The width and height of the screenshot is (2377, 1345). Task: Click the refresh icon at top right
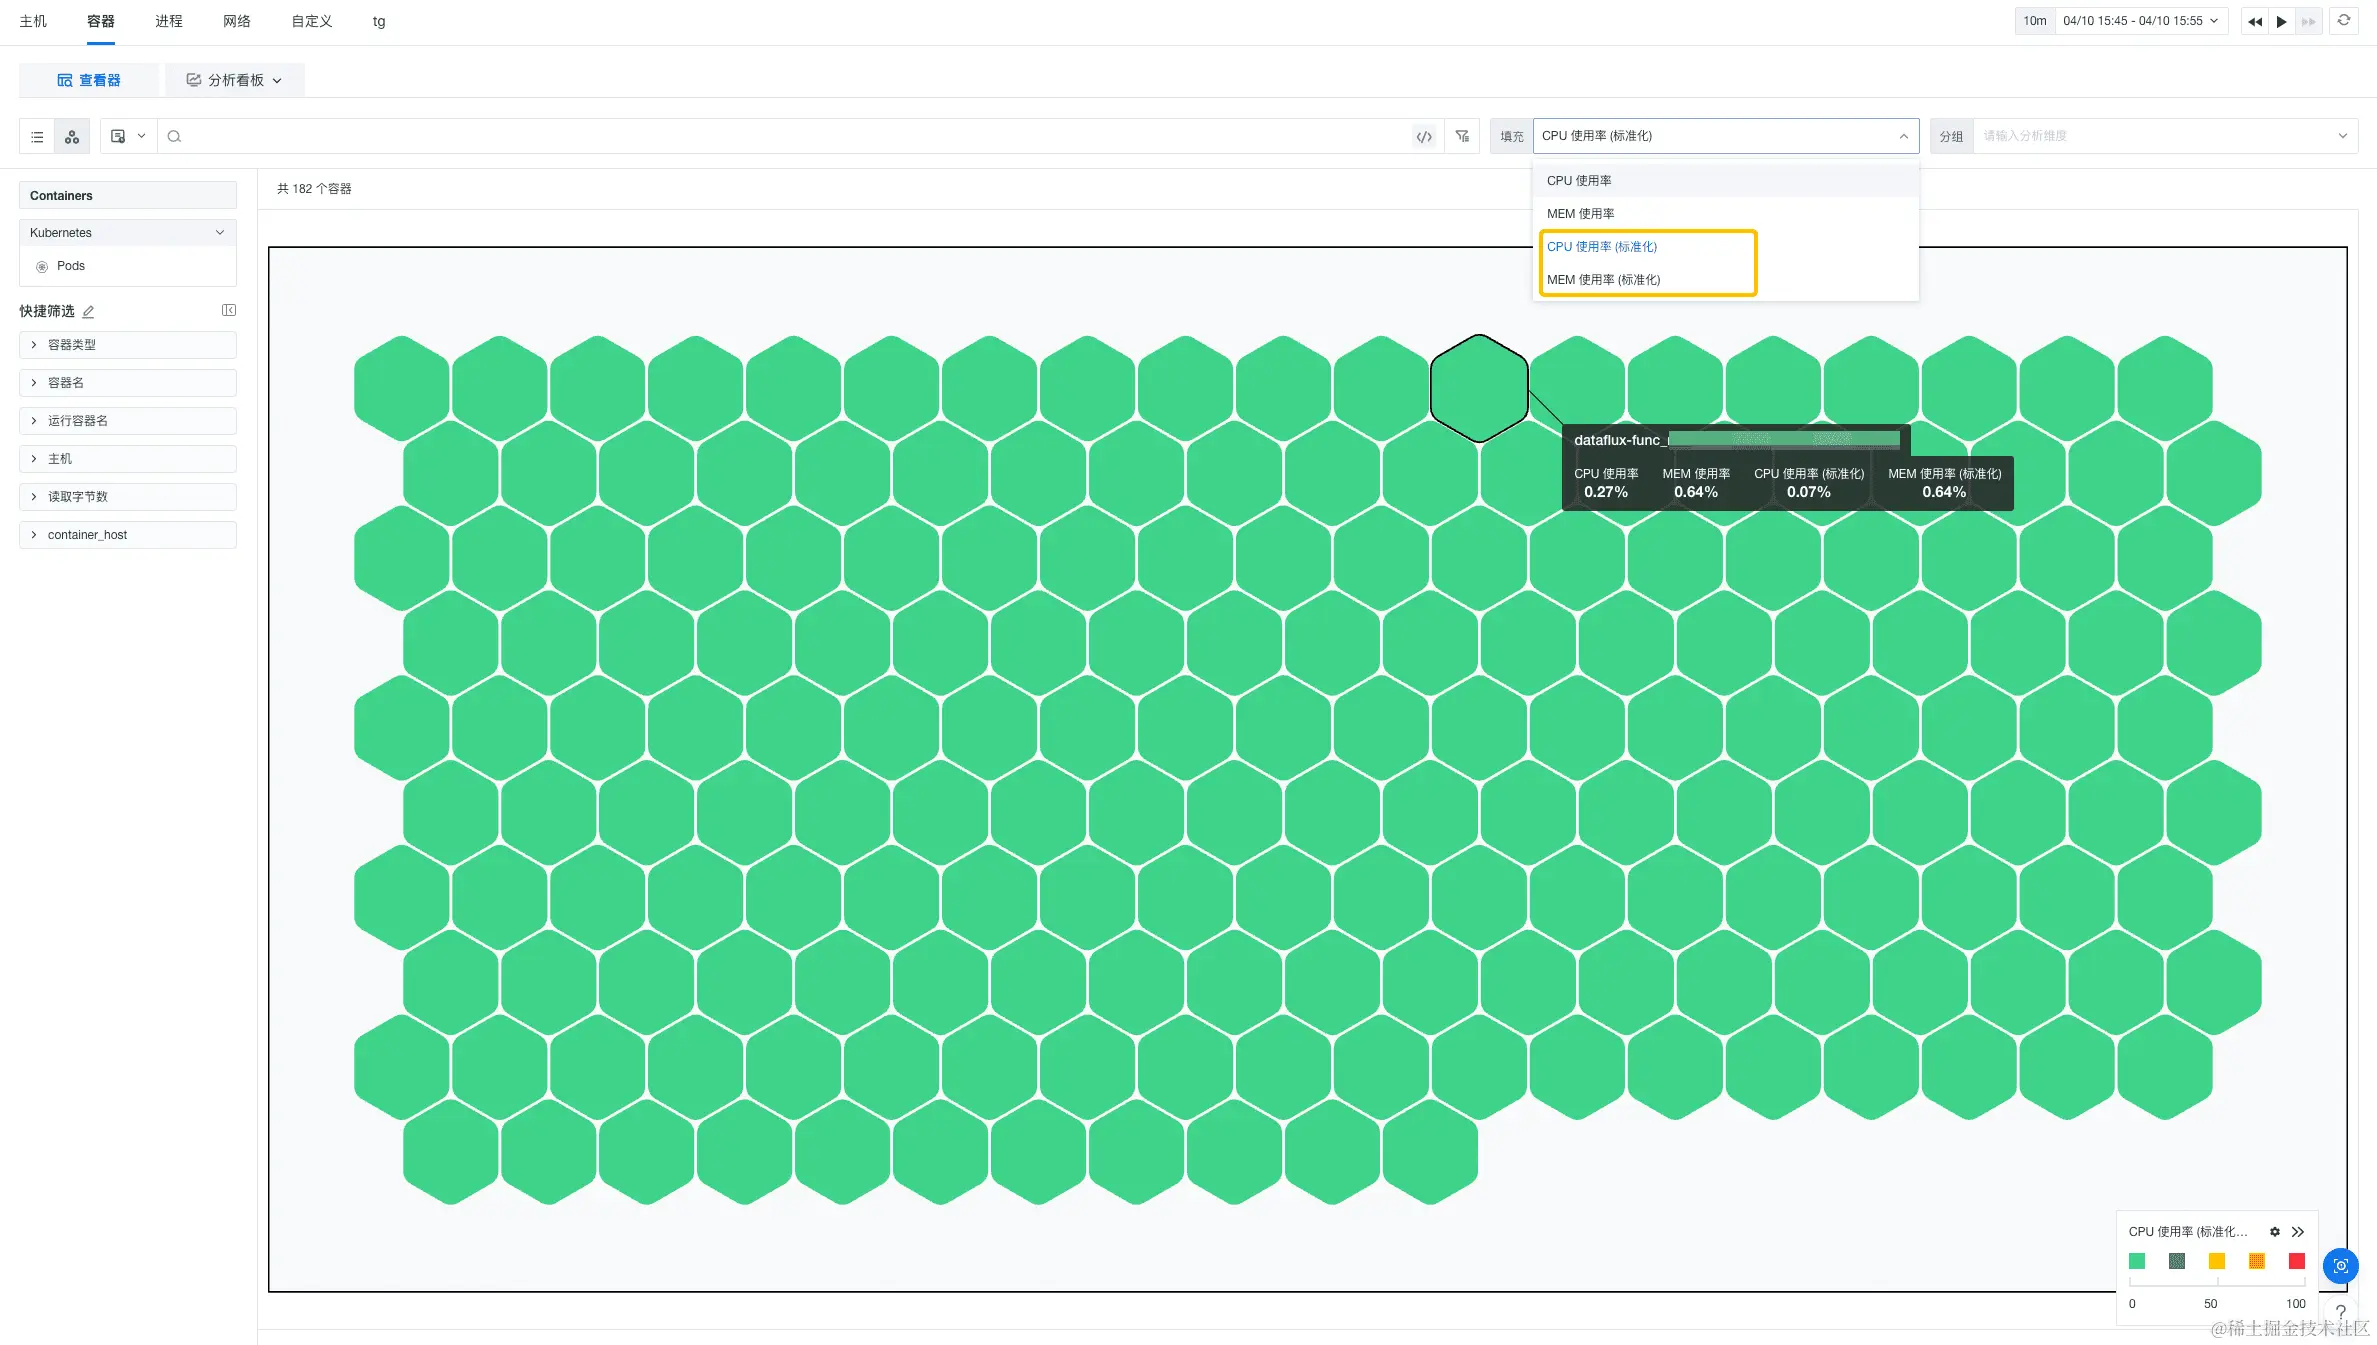pos(2344,21)
